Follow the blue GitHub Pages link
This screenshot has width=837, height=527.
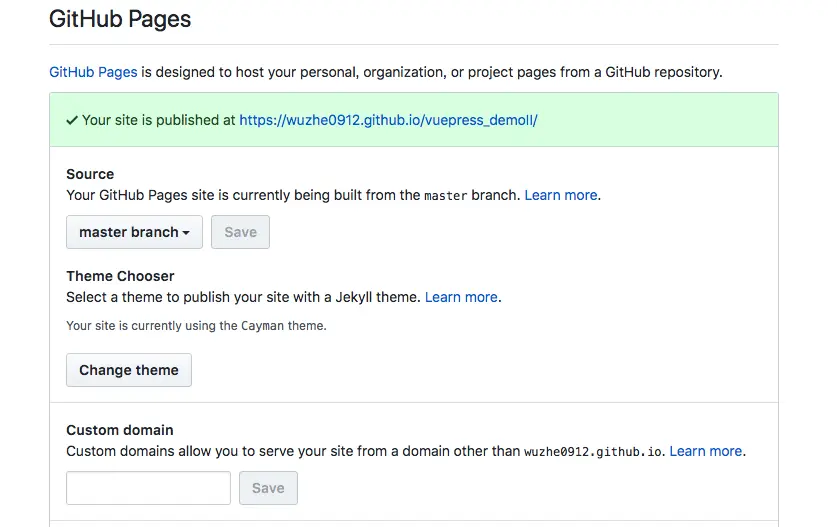(x=93, y=72)
